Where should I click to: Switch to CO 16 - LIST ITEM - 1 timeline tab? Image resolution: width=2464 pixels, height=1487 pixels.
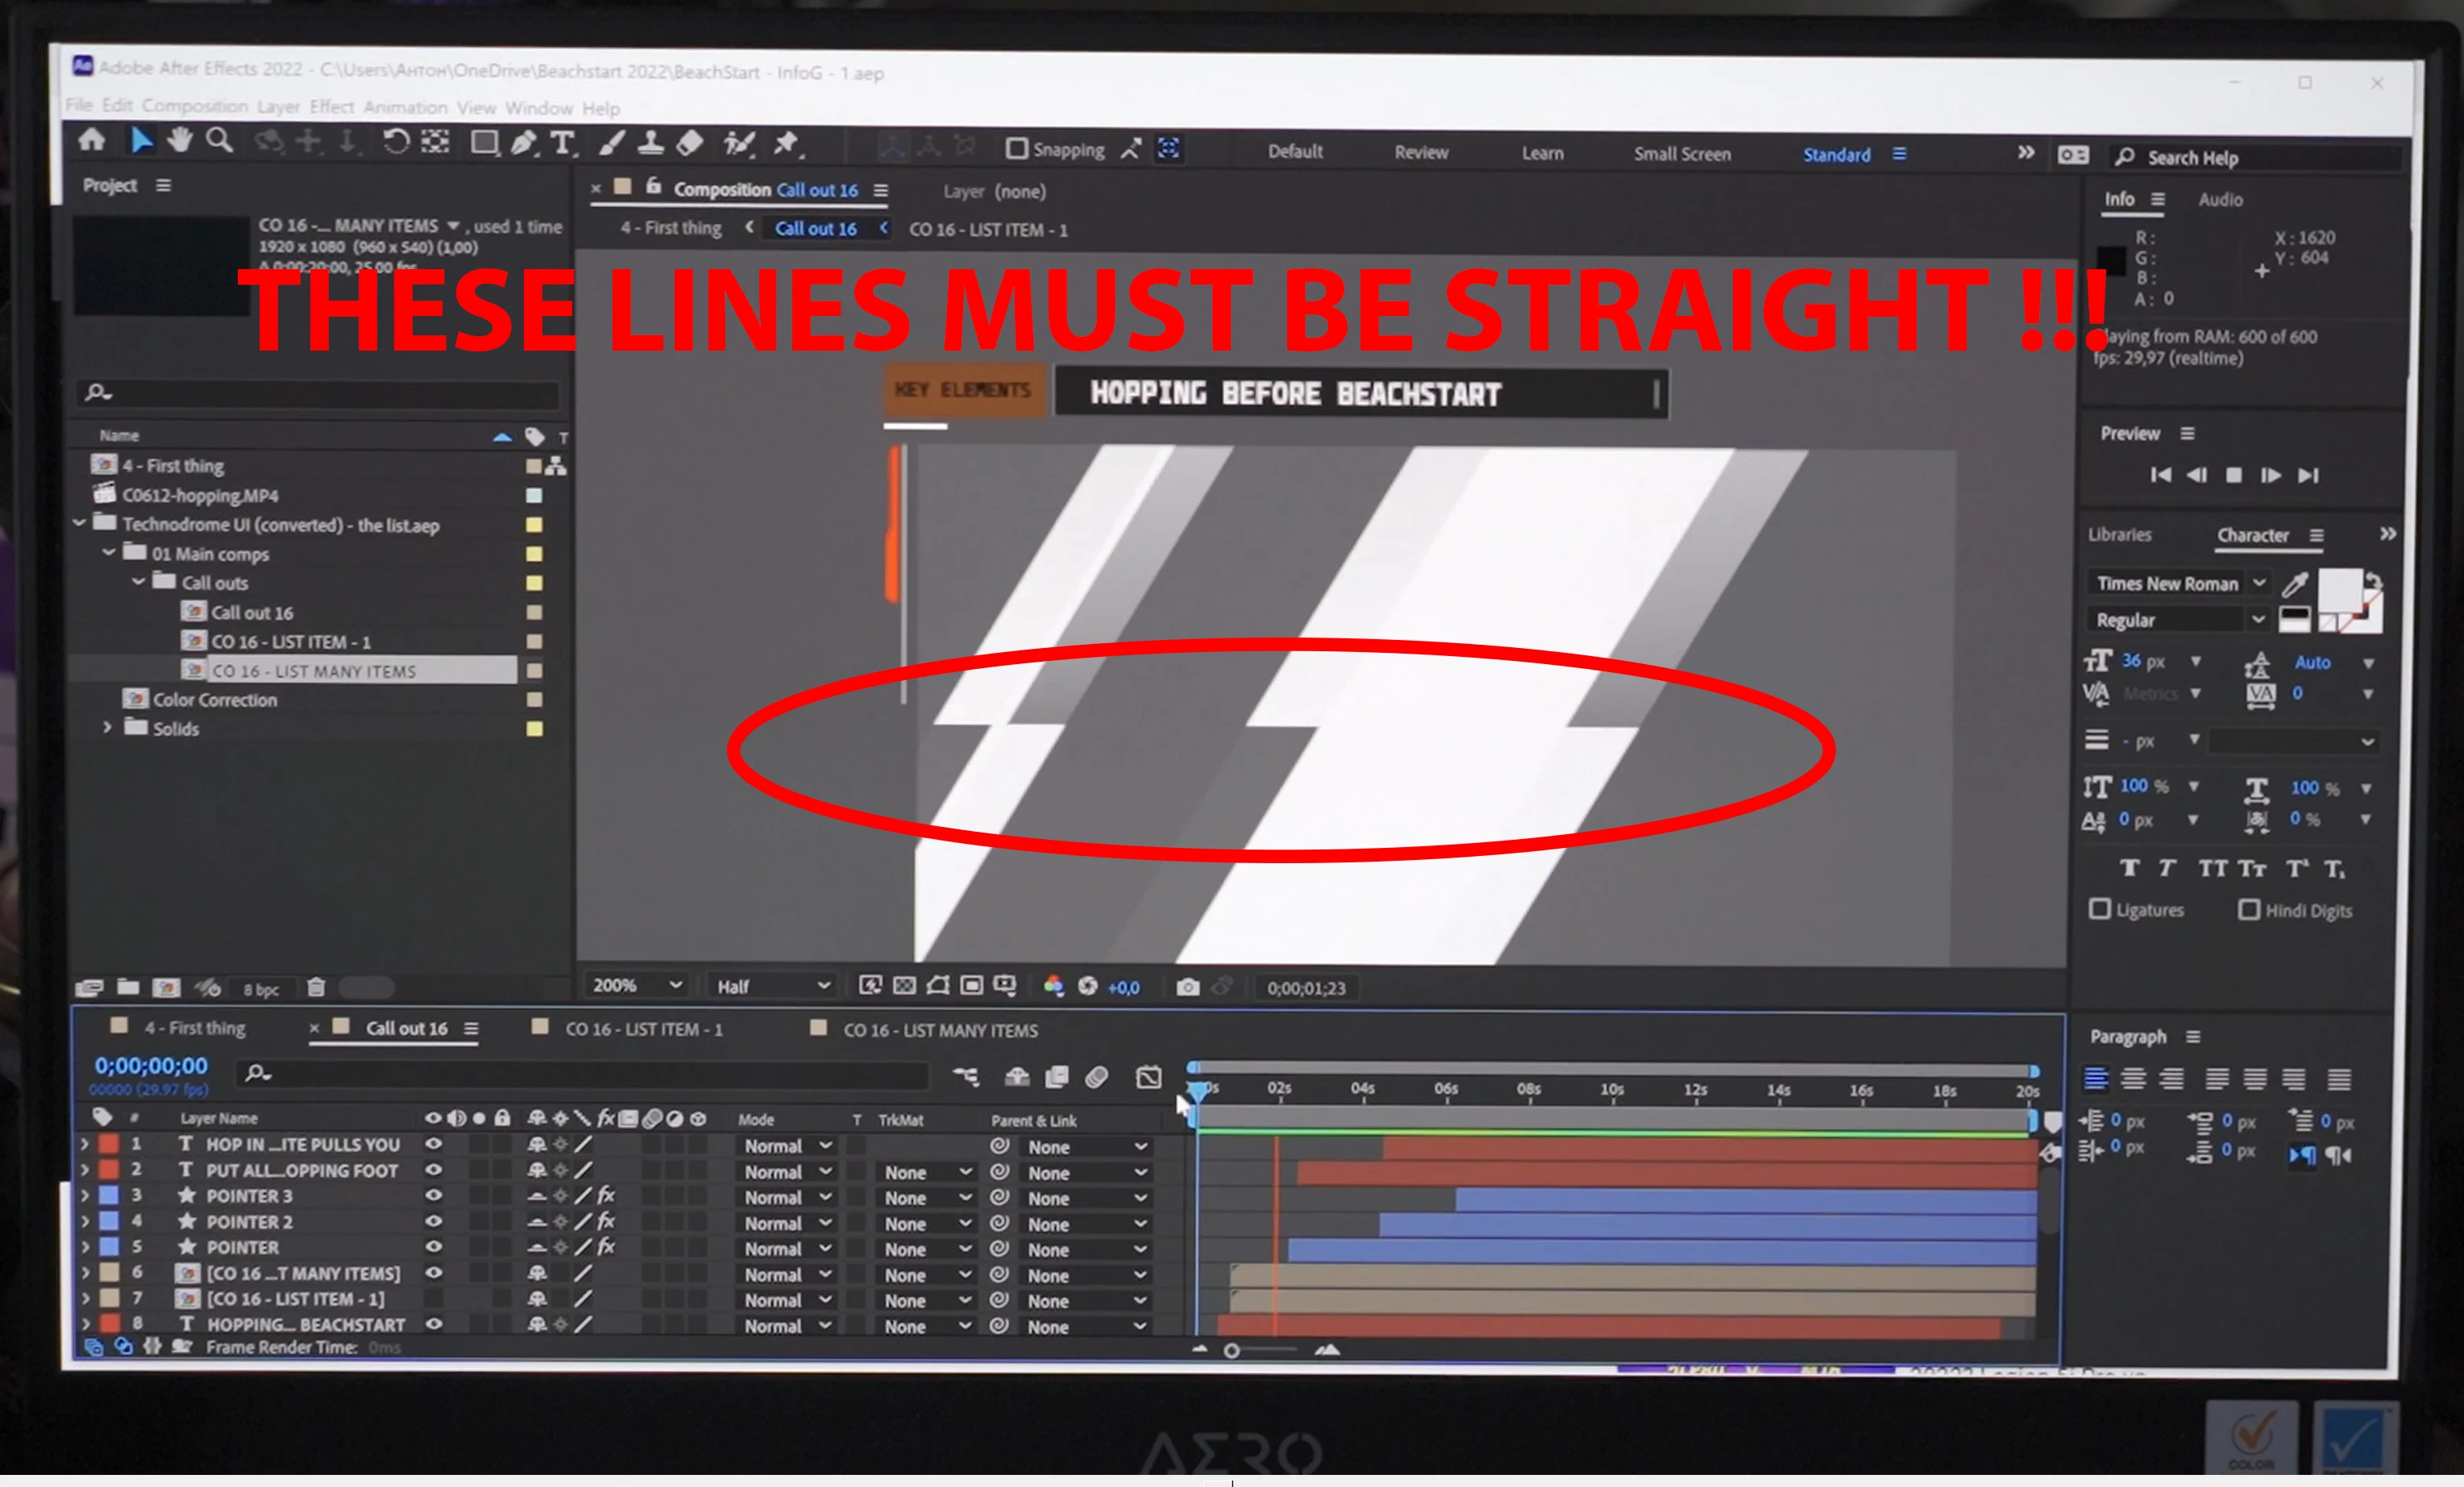[x=643, y=1029]
